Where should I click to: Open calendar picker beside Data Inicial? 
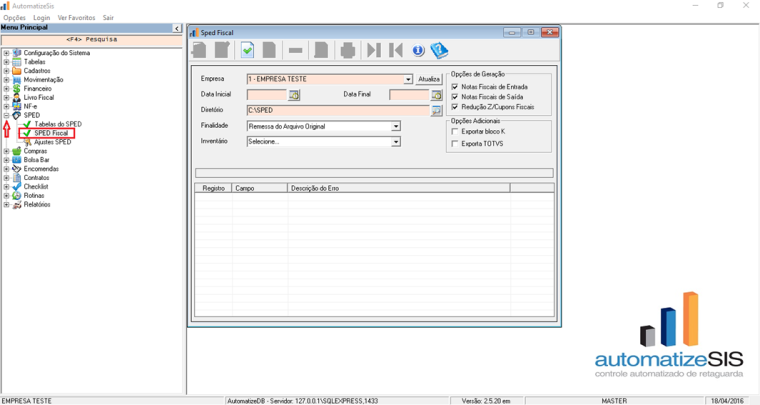point(294,95)
